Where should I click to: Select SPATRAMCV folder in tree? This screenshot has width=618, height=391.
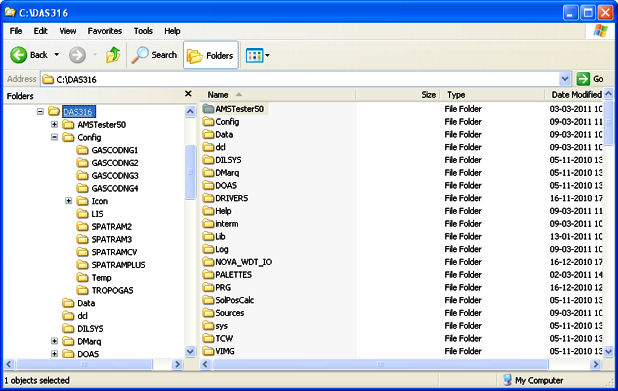pos(114,252)
